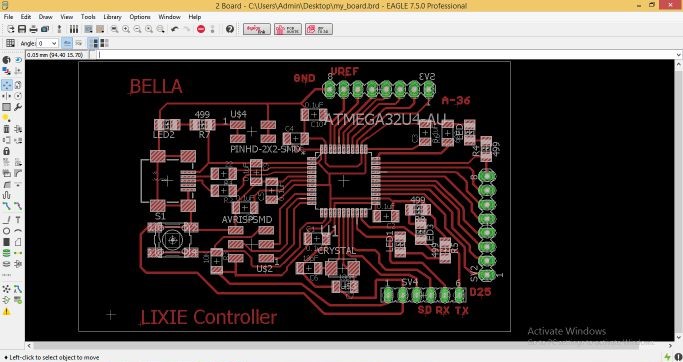Select the Move tool in left toolbar
This screenshot has height=362, width=683.
tap(7, 85)
